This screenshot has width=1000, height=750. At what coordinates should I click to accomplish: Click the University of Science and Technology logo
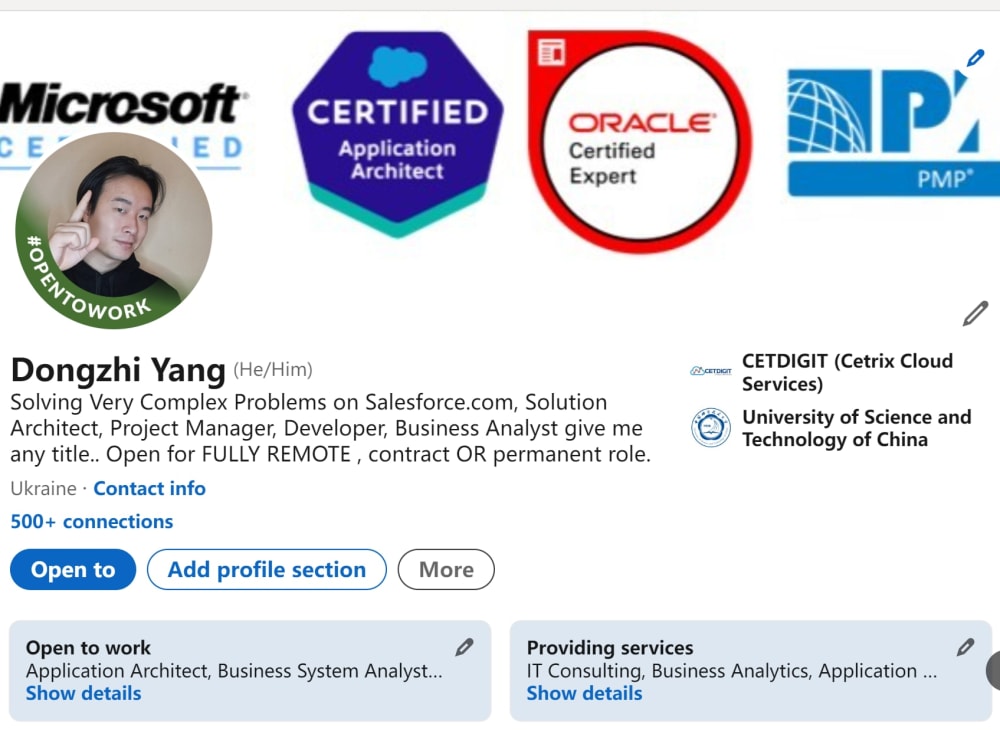[x=710, y=427]
